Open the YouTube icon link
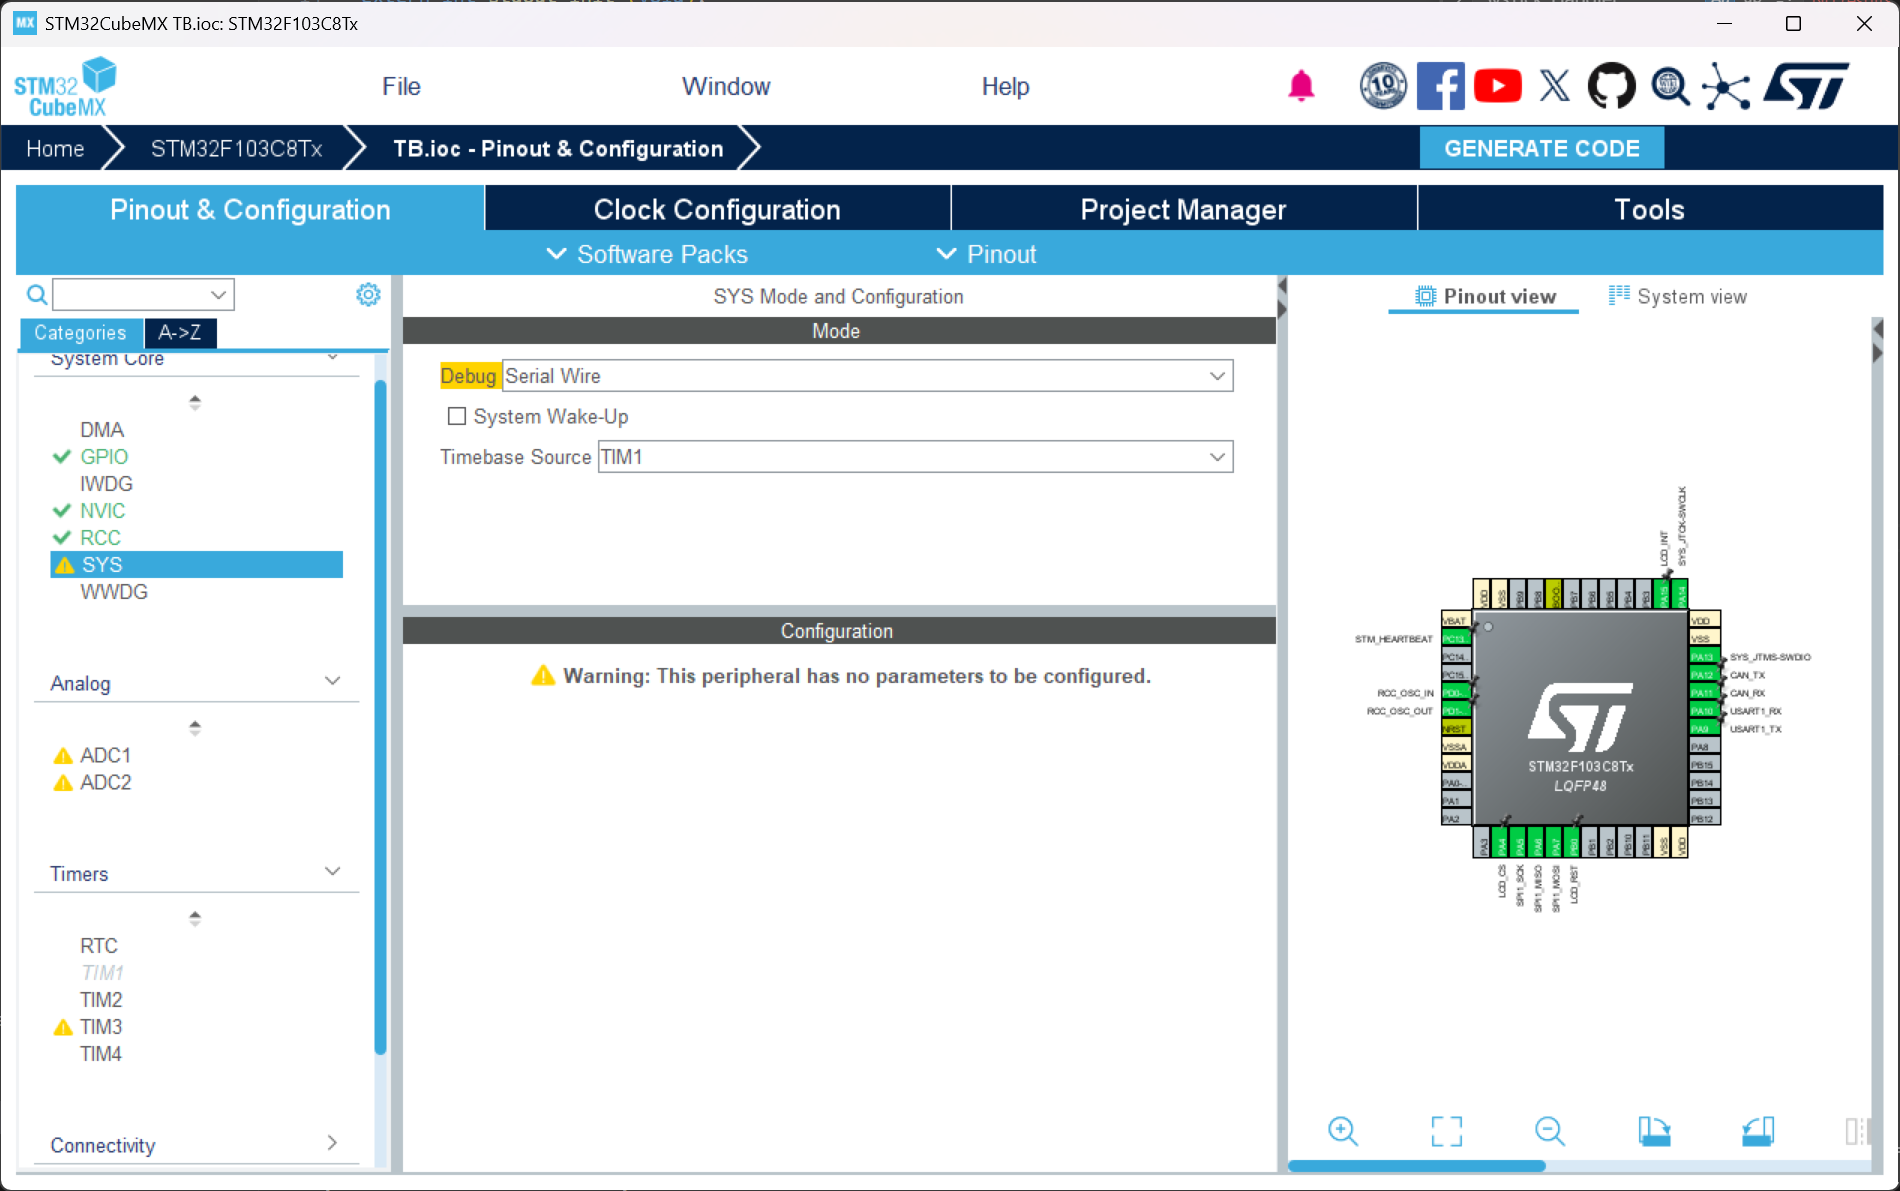The width and height of the screenshot is (1900, 1191). (x=1497, y=87)
